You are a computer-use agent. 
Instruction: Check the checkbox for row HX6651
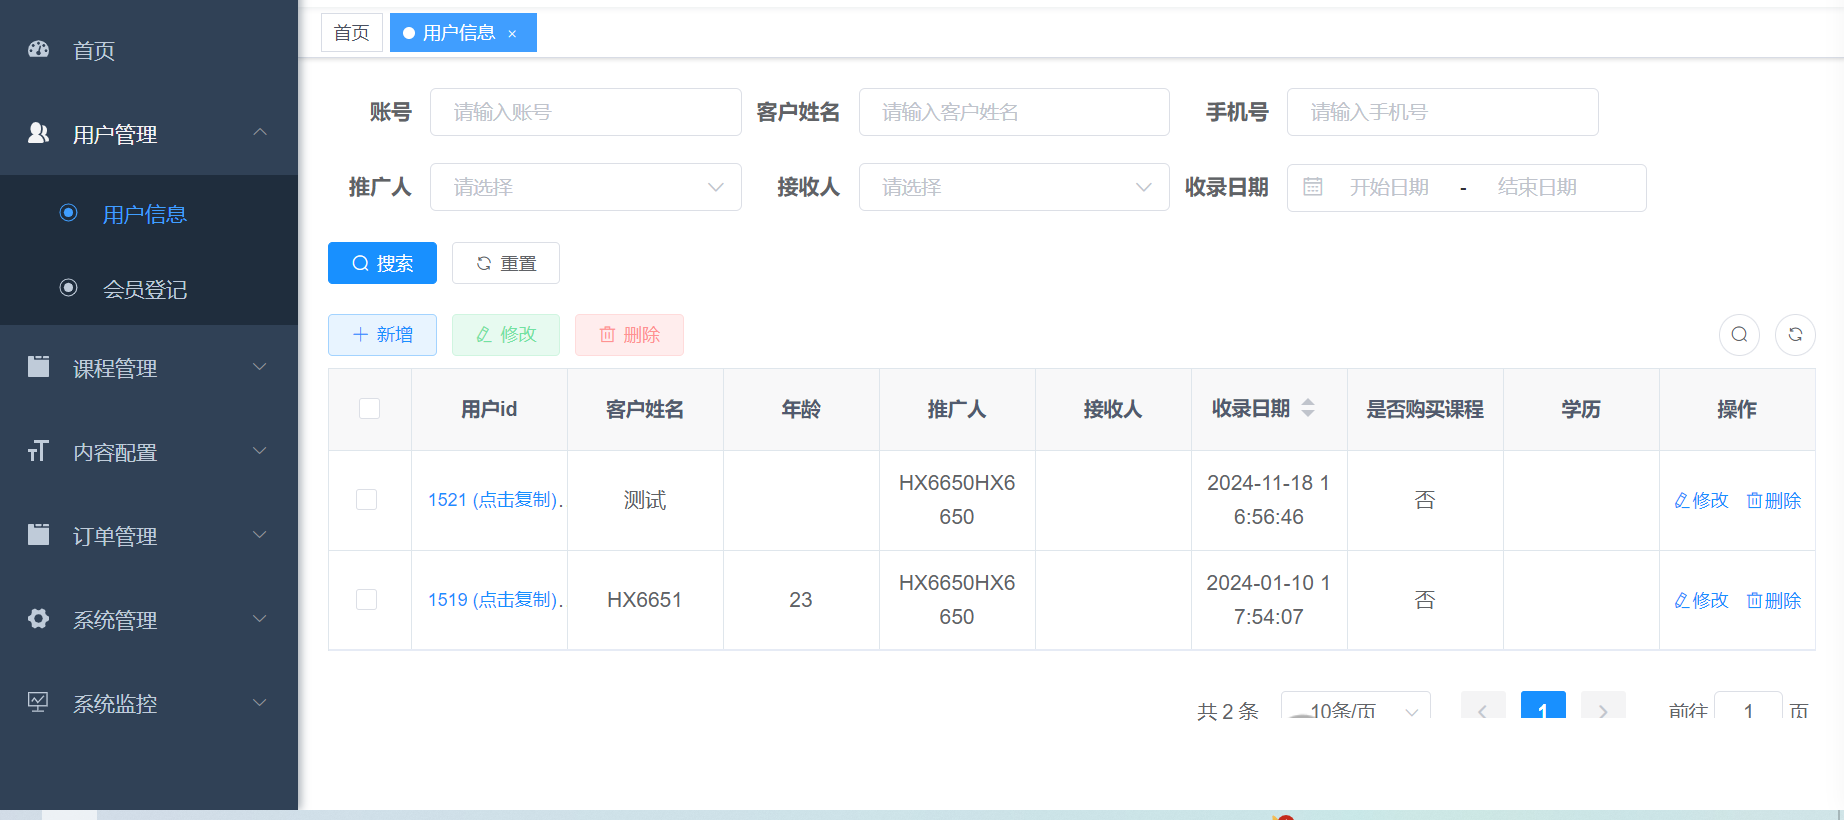(367, 600)
